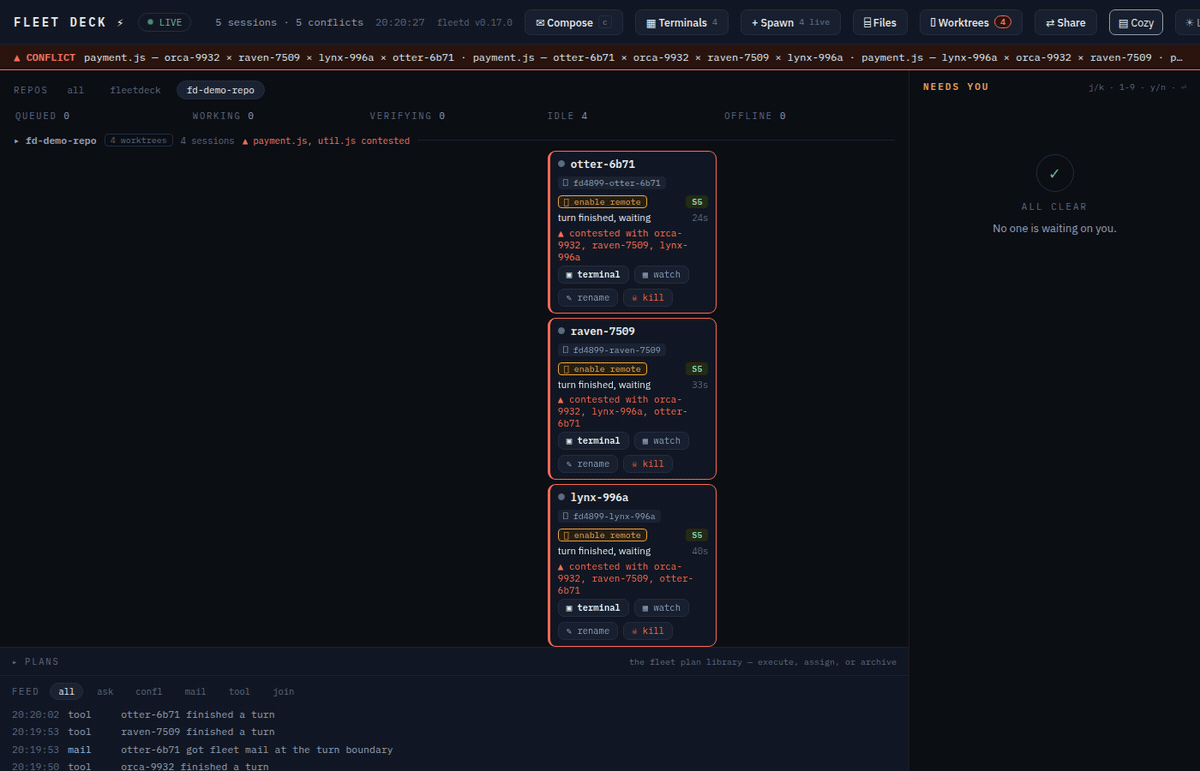Open terminal for lynx-996a

(x=593, y=608)
